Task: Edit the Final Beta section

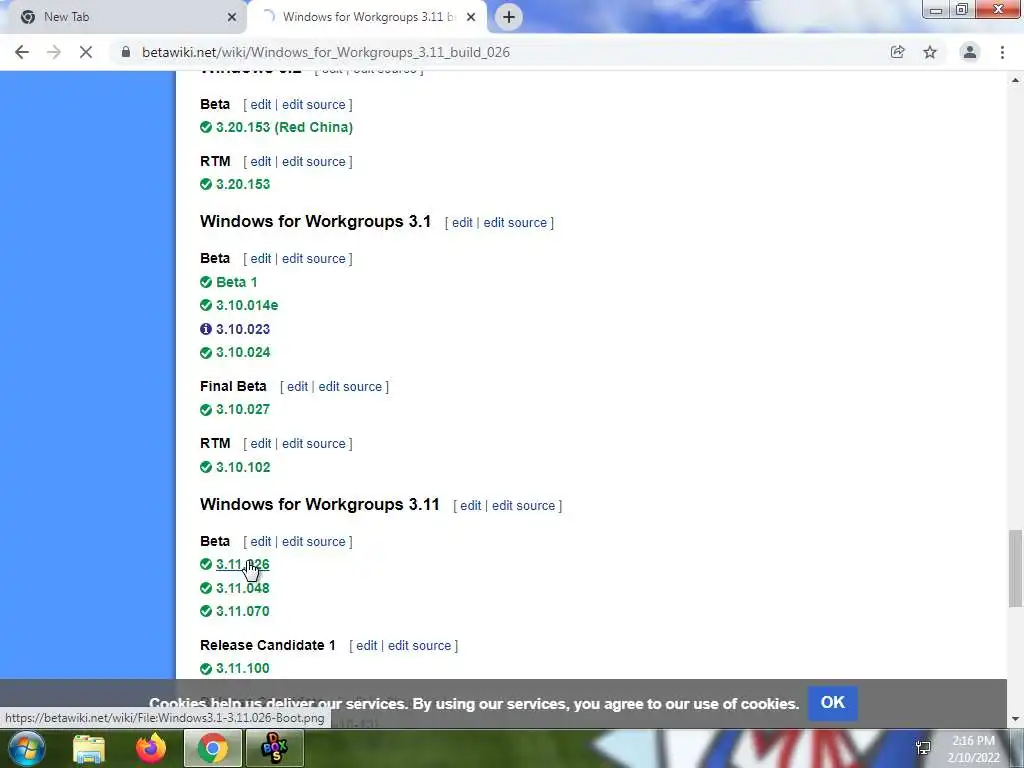Action: click(x=297, y=387)
